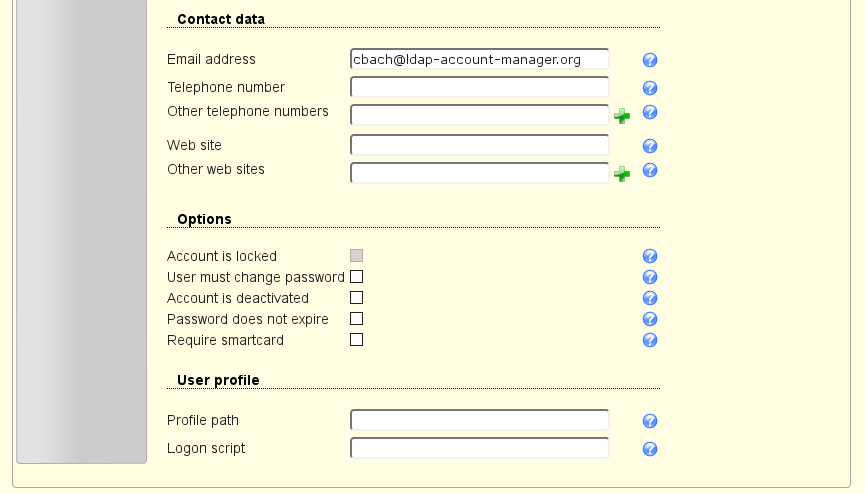Screen dimensions: 865x494
Task: Enable Require smartcard checkbox
Action: point(357,340)
